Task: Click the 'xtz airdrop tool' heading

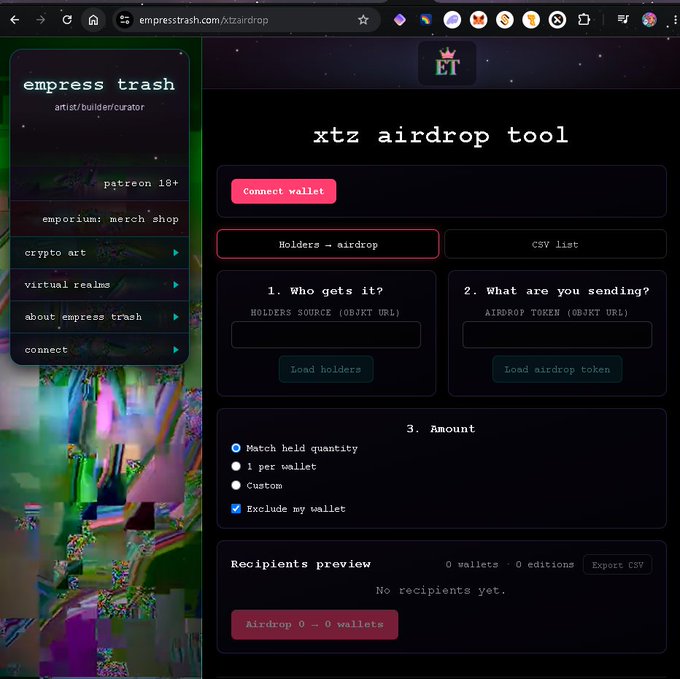Action: [441, 135]
